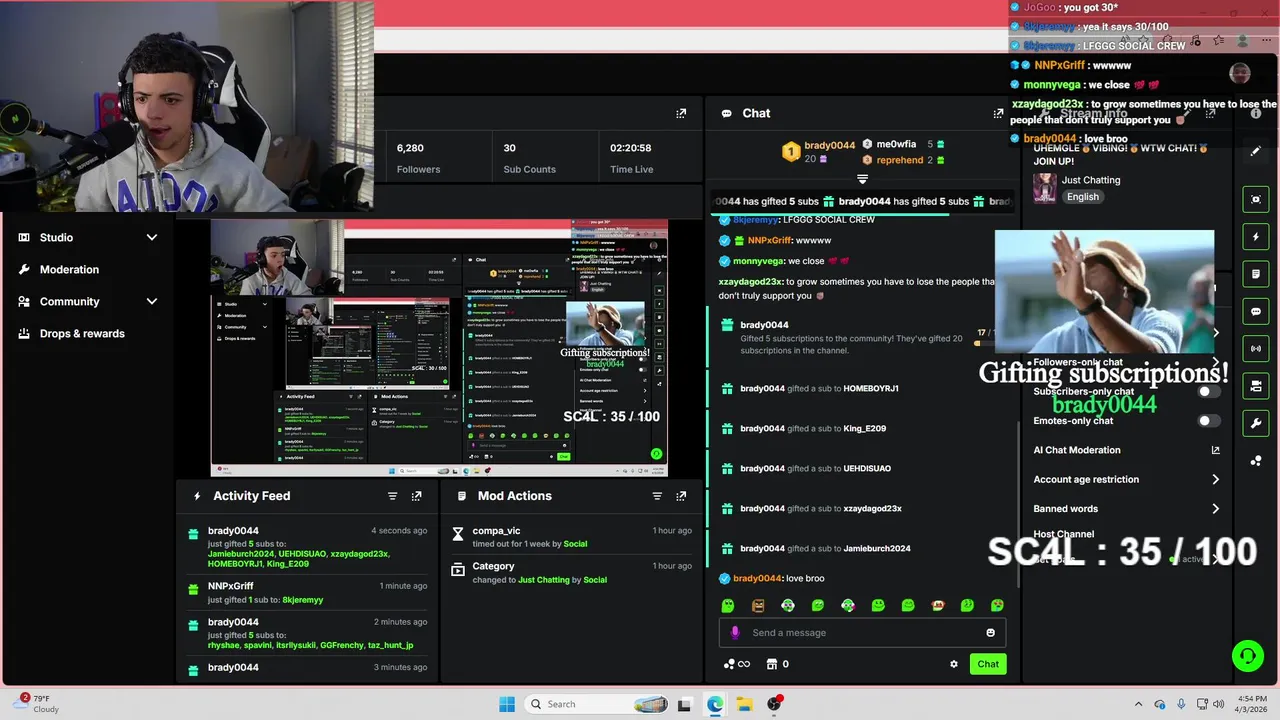This screenshot has width=1280, height=720.
Task: Click brady0044 in the gift leaderboard
Action: coord(829,145)
